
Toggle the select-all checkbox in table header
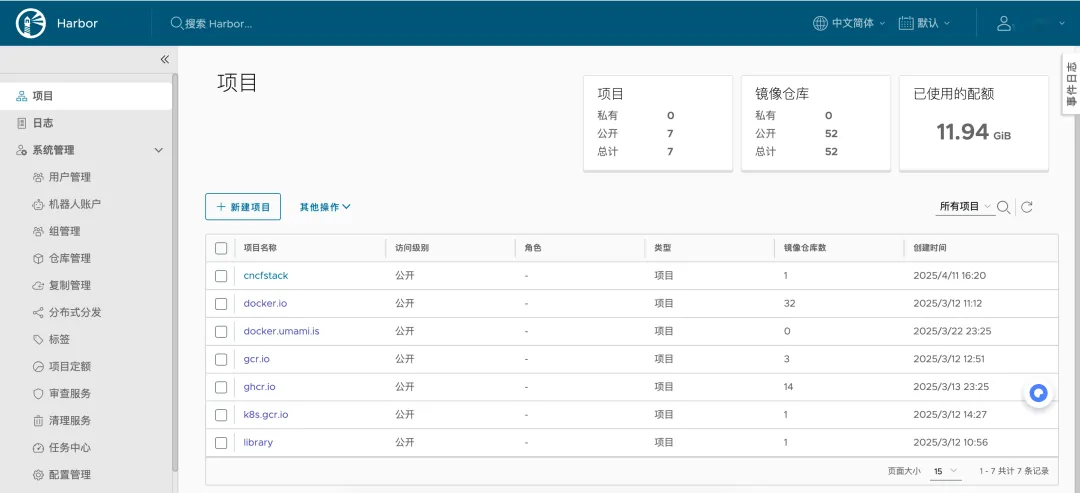[221, 248]
